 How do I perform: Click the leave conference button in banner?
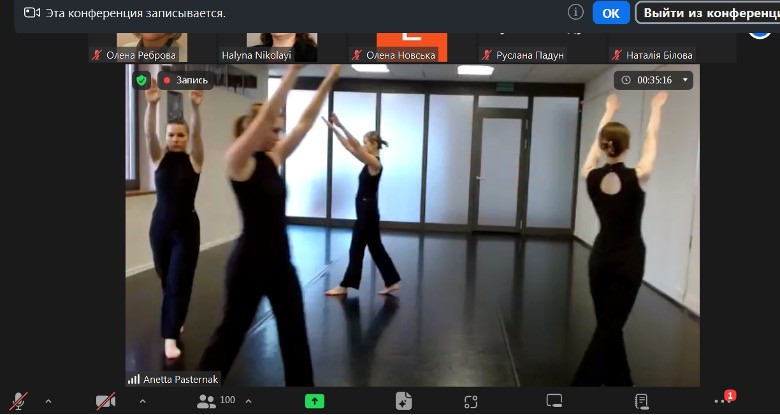click(x=708, y=13)
